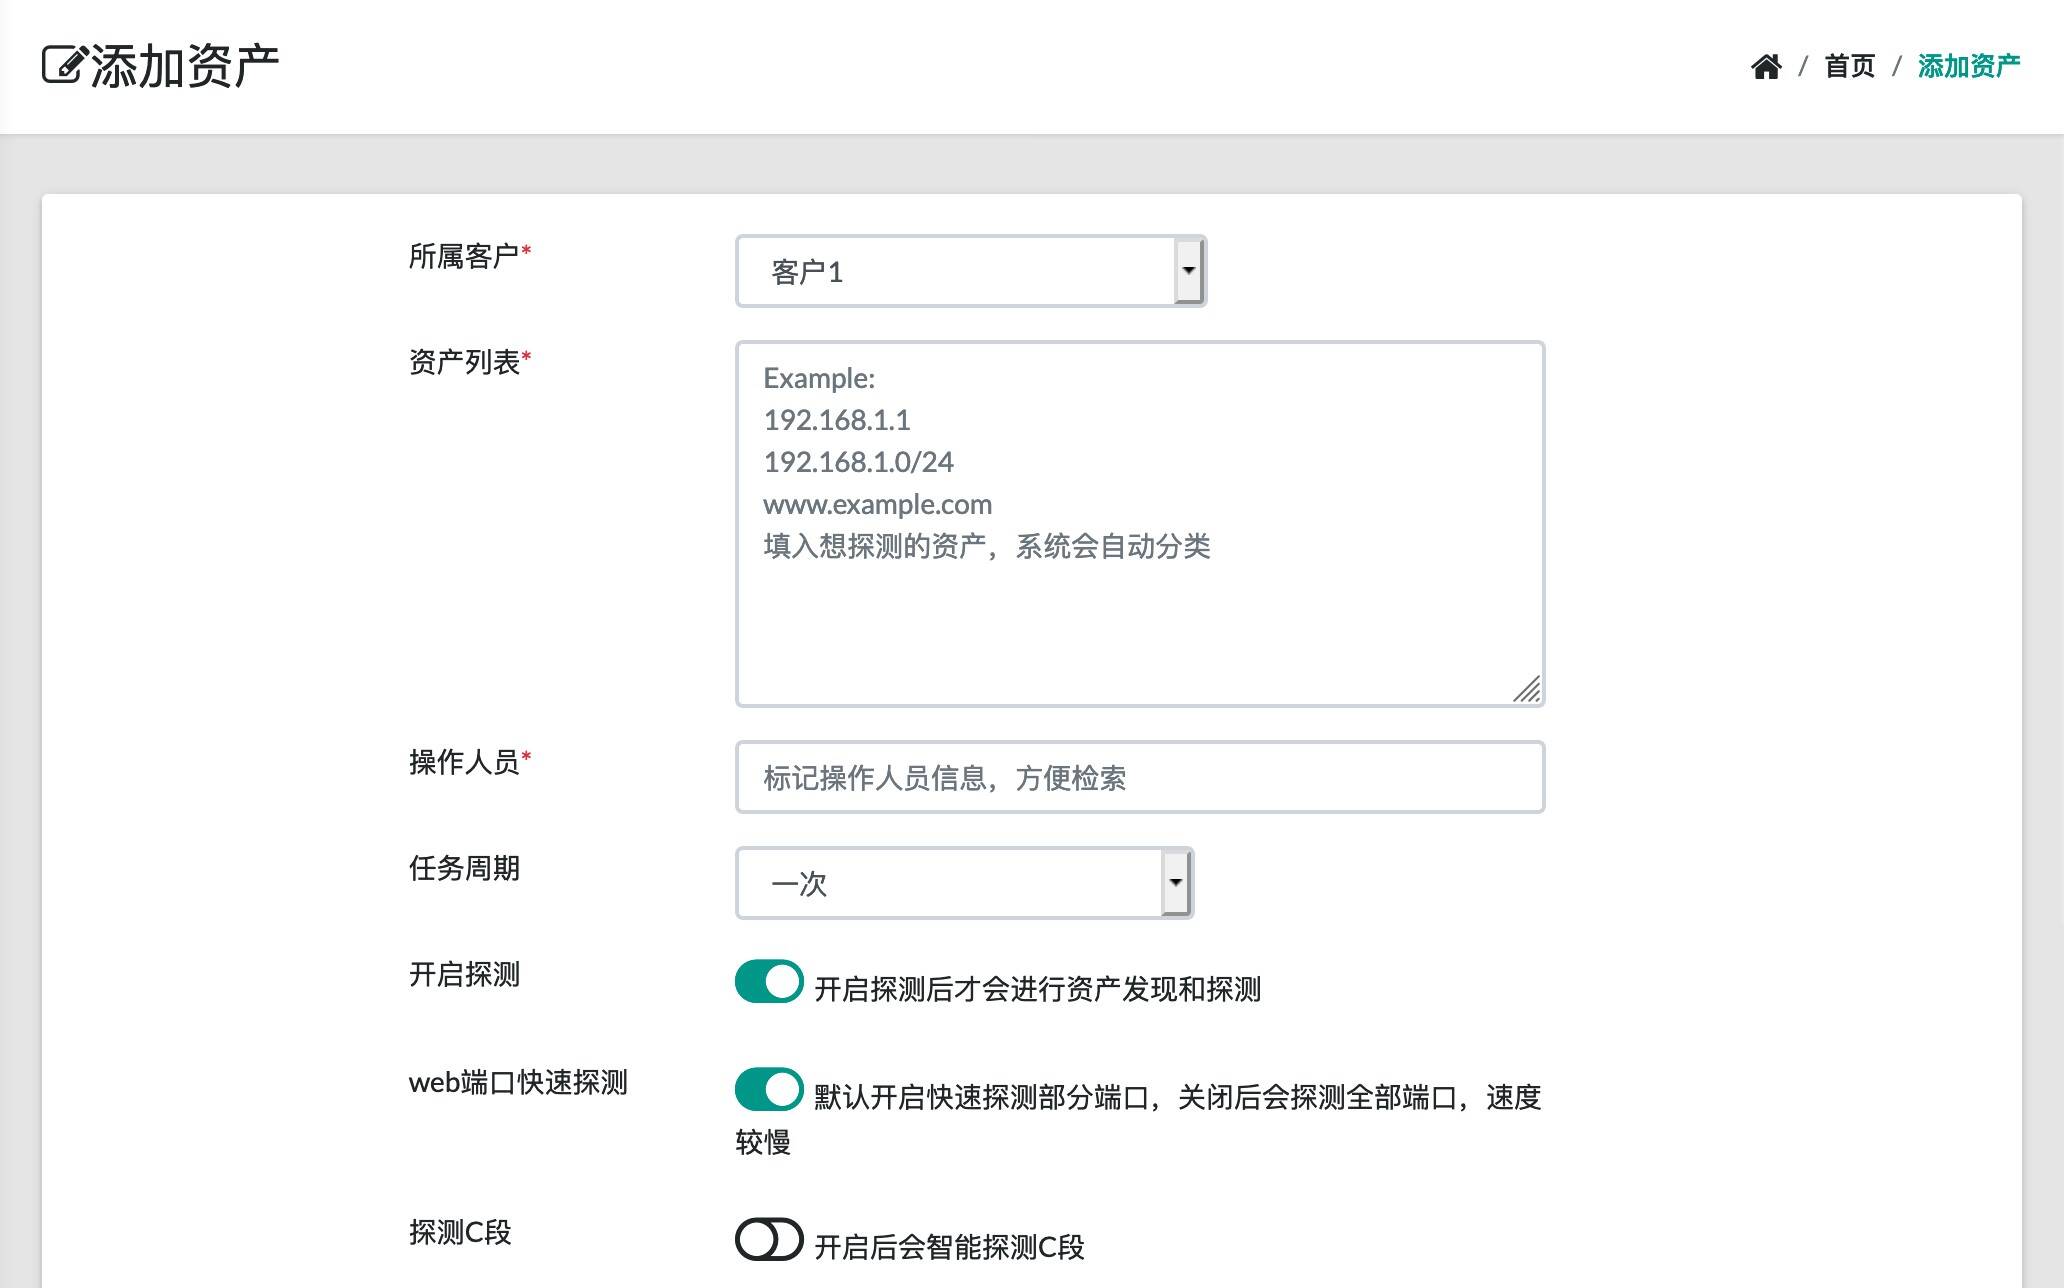Open the 首页 breadcrumb link
Viewport: 2064px width, 1288px height.
(1850, 66)
